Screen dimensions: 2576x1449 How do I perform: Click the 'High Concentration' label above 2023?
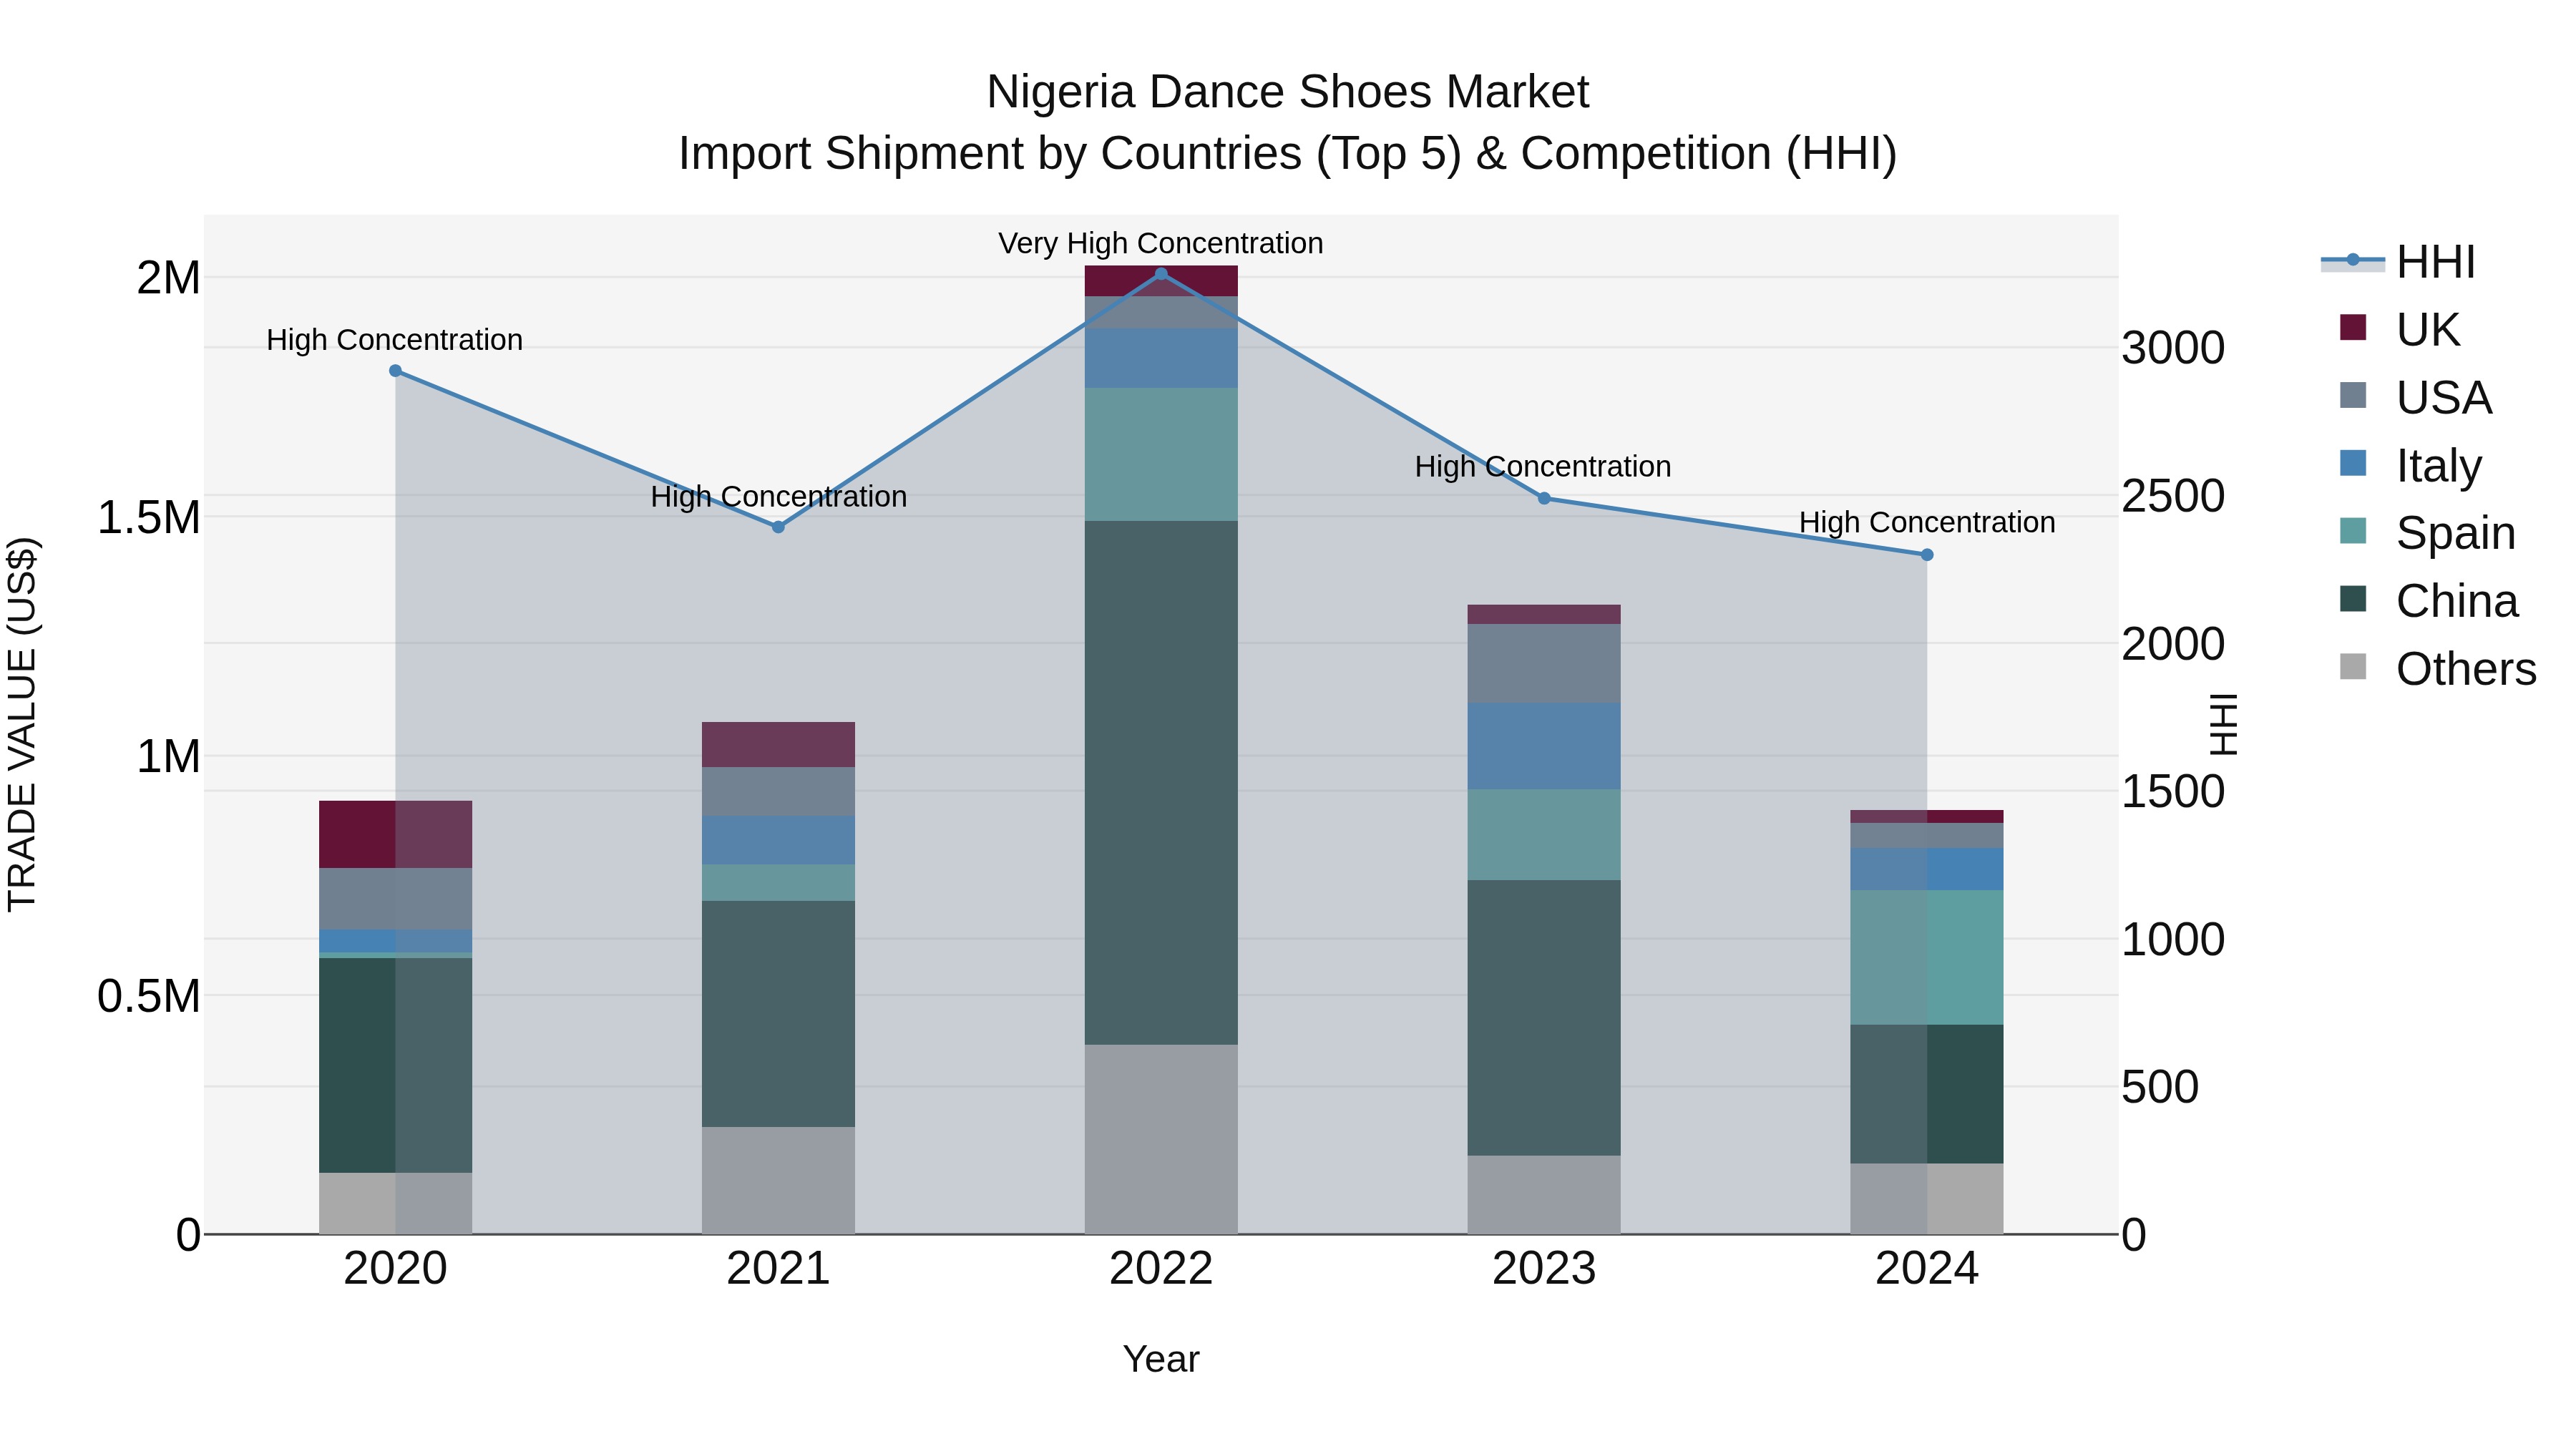(1543, 467)
